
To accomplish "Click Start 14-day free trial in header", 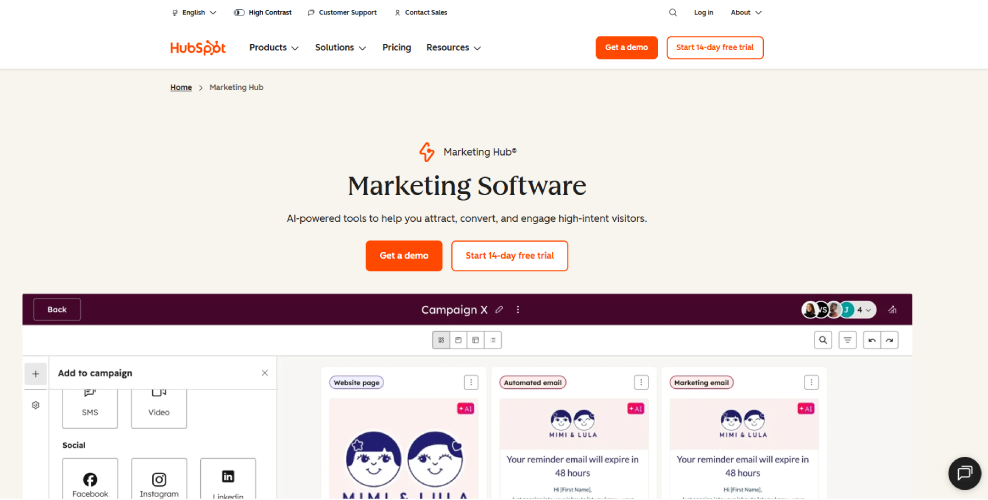I will point(715,48).
